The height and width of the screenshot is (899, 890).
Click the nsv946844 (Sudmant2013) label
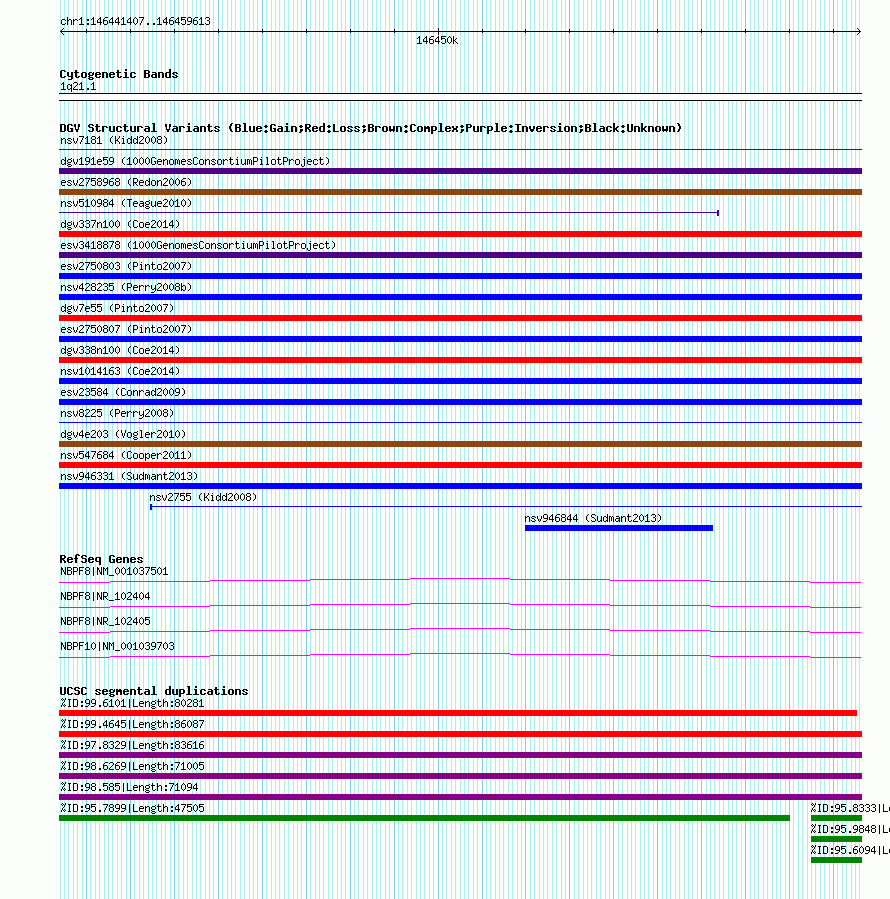click(593, 519)
